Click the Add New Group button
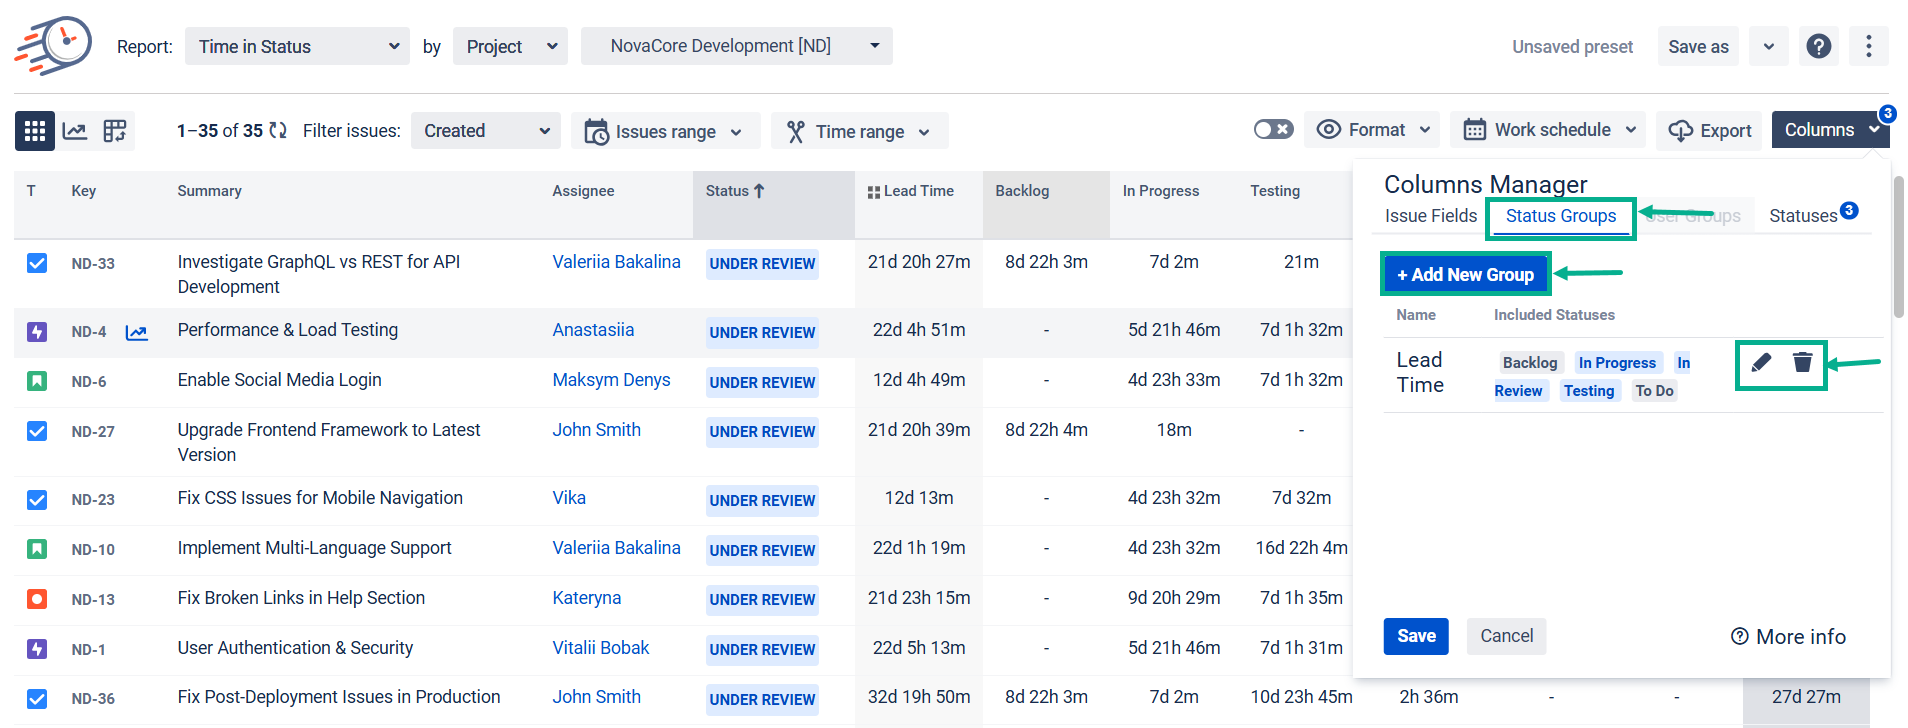1908x728 pixels. (x=1465, y=275)
